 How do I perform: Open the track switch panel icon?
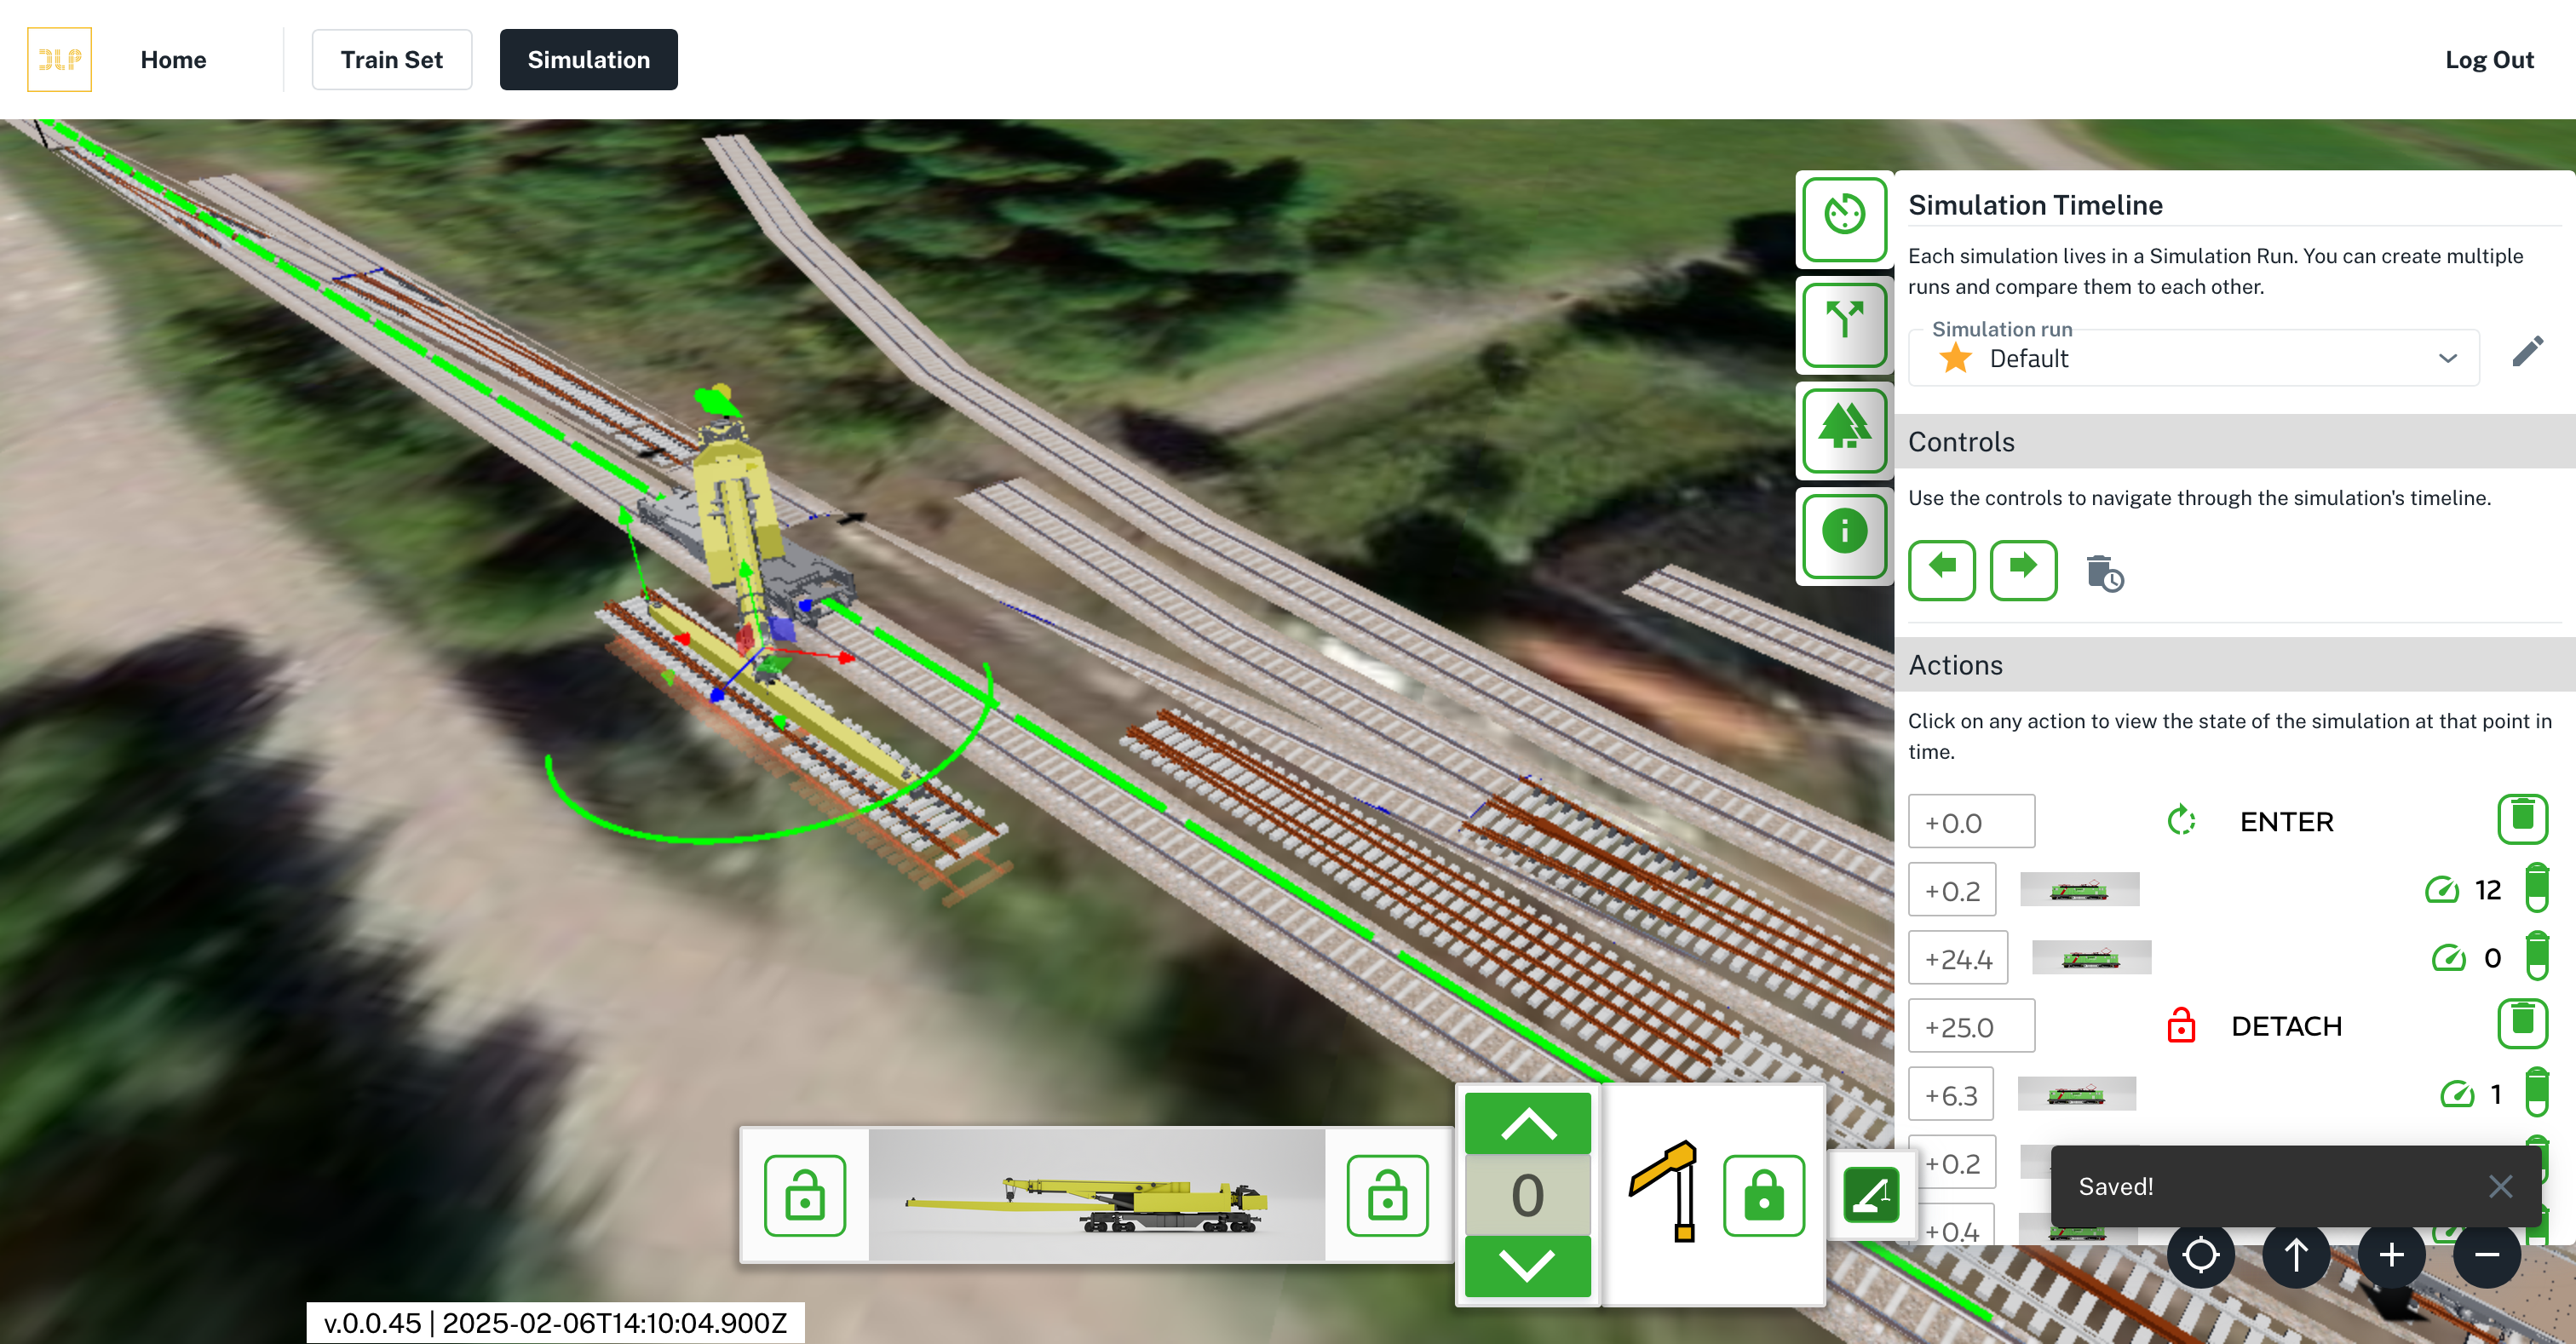[1843, 324]
